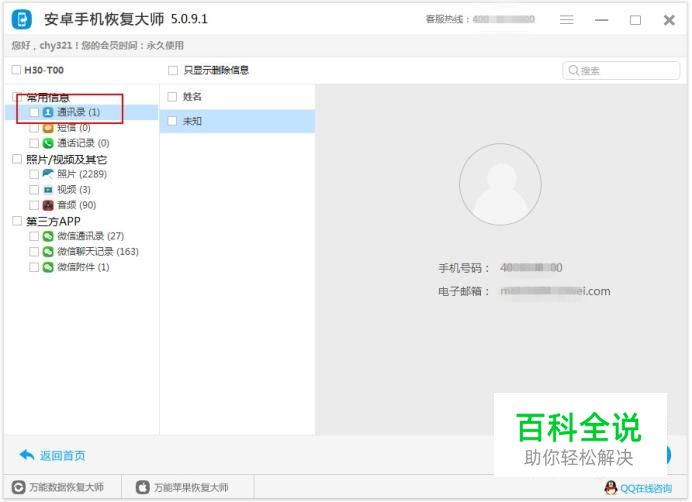692x502 pixels.
Task: Open 视频 (3) category
Action: click(x=74, y=189)
